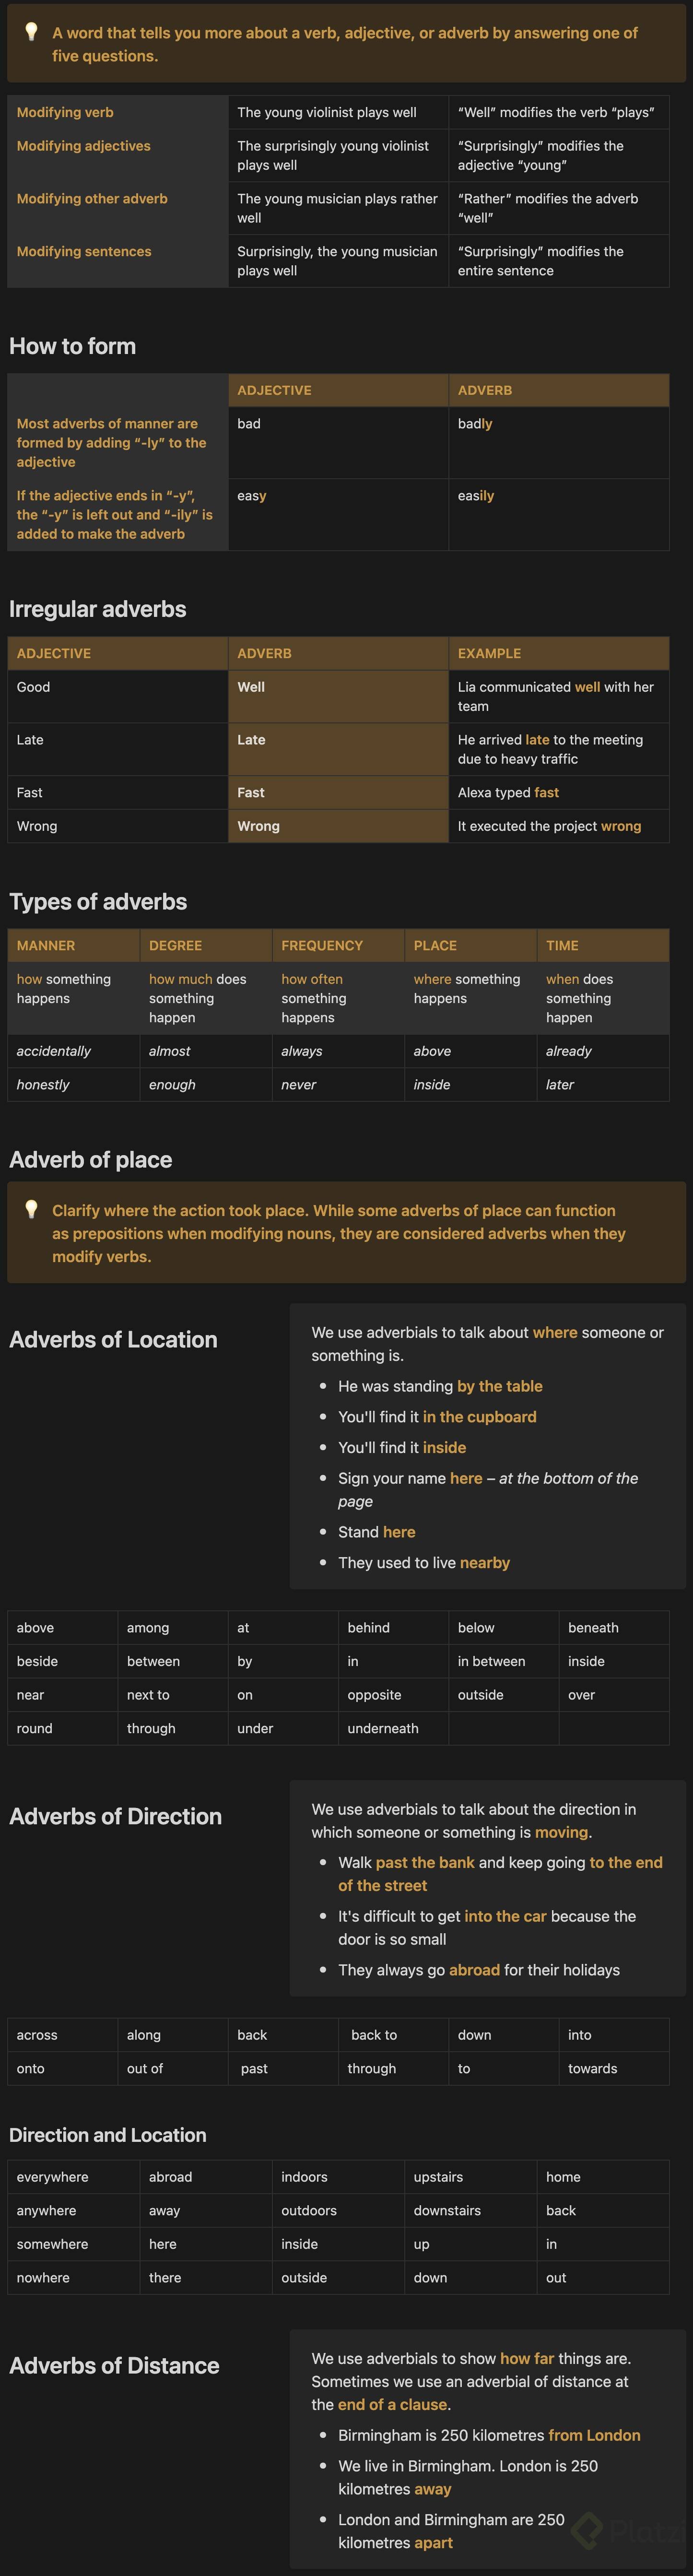Select the "How to form" heading
The width and height of the screenshot is (693, 2576).
[72, 346]
